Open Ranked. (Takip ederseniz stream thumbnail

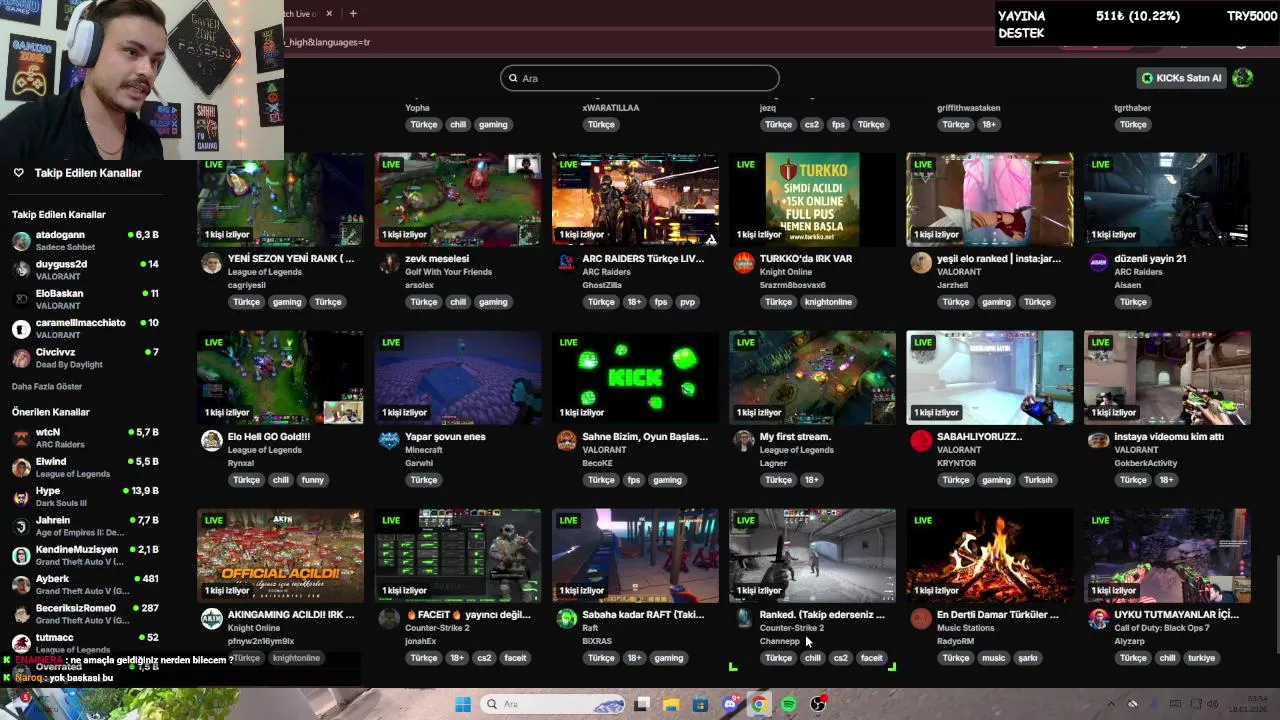click(x=812, y=555)
